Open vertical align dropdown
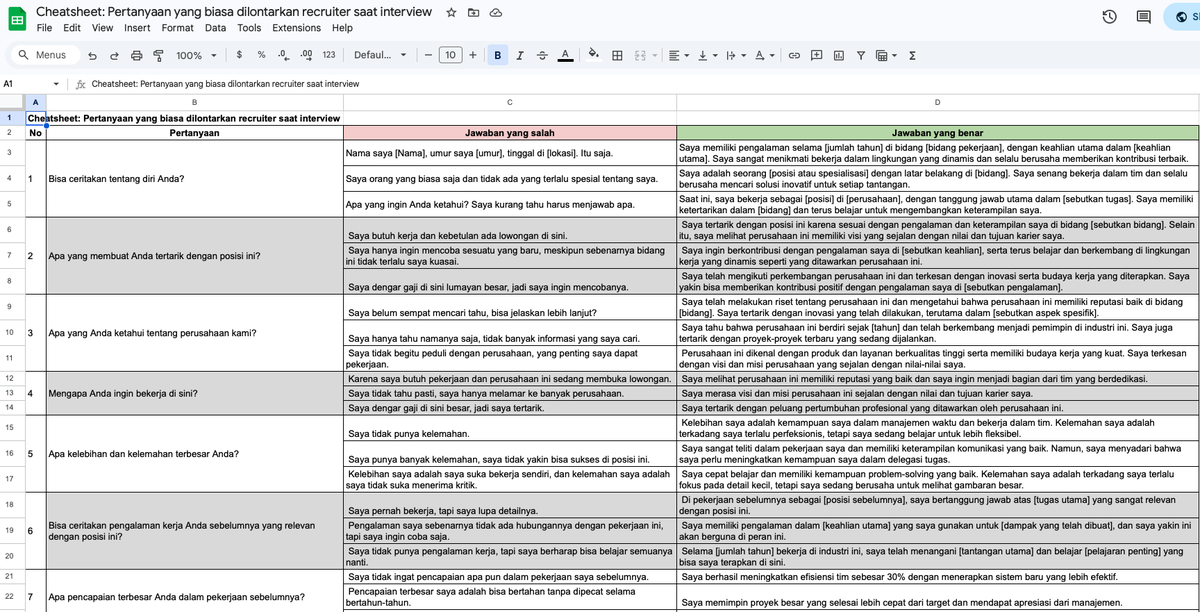The image size is (1200, 612). [x=706, y=56]
